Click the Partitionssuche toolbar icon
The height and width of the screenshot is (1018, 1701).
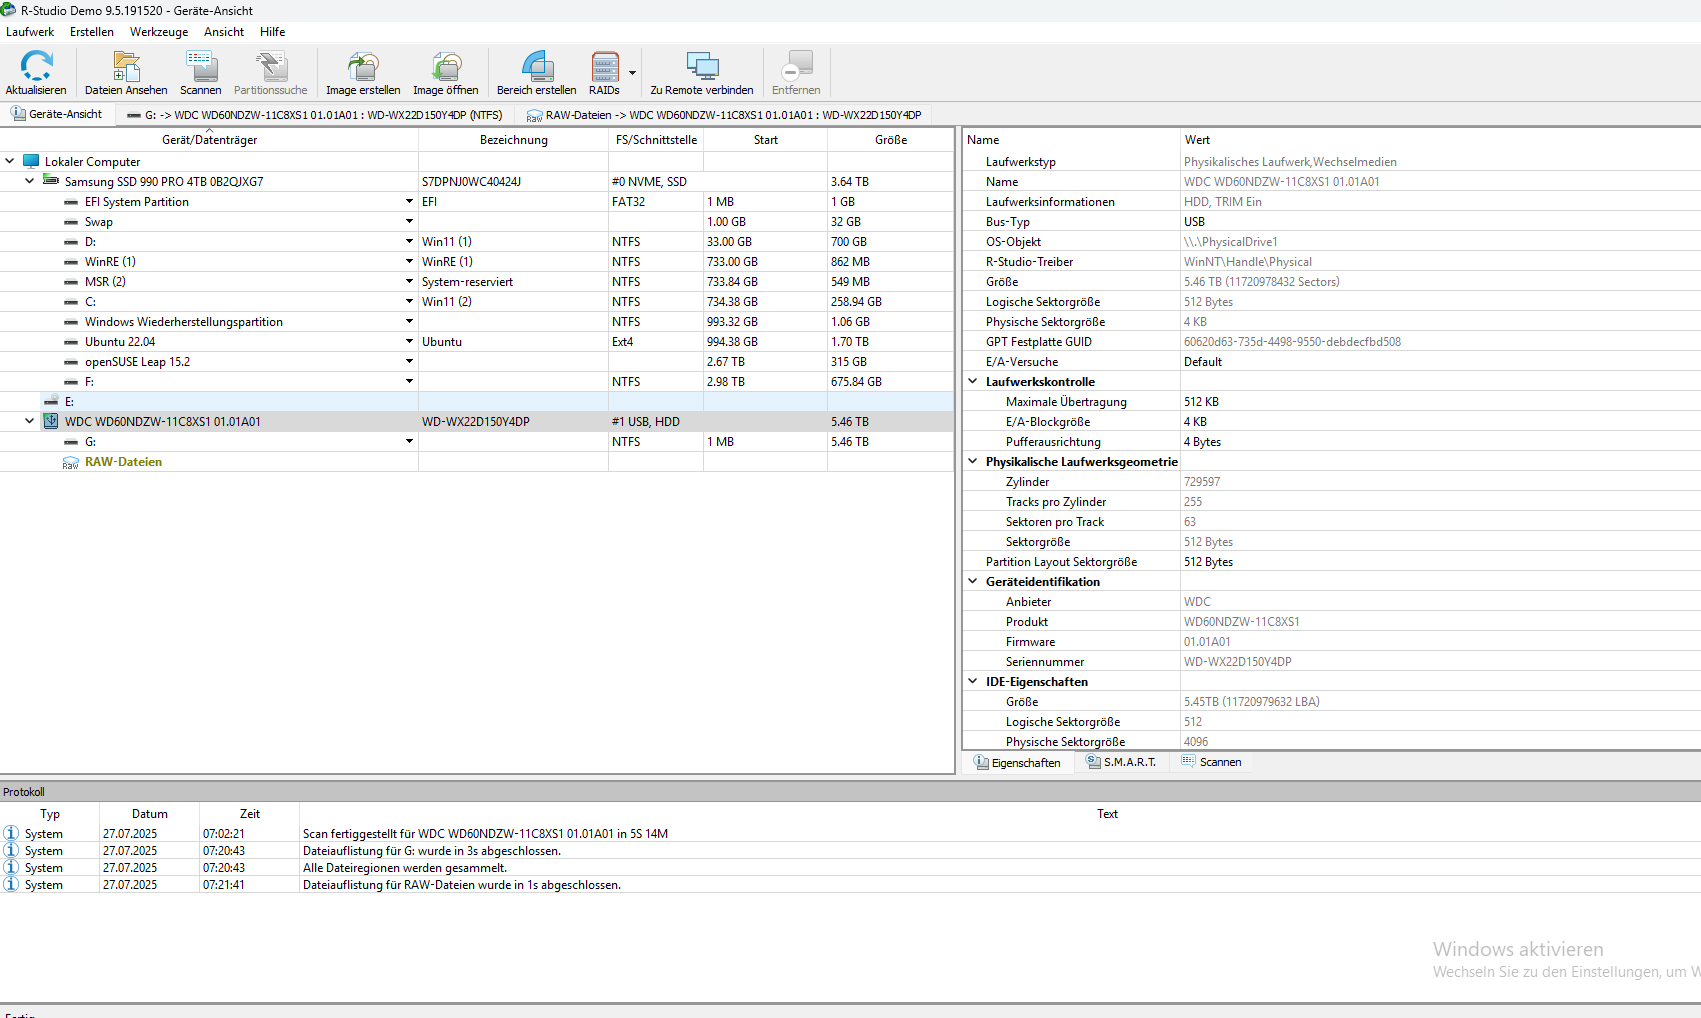(x=271, y=66)
